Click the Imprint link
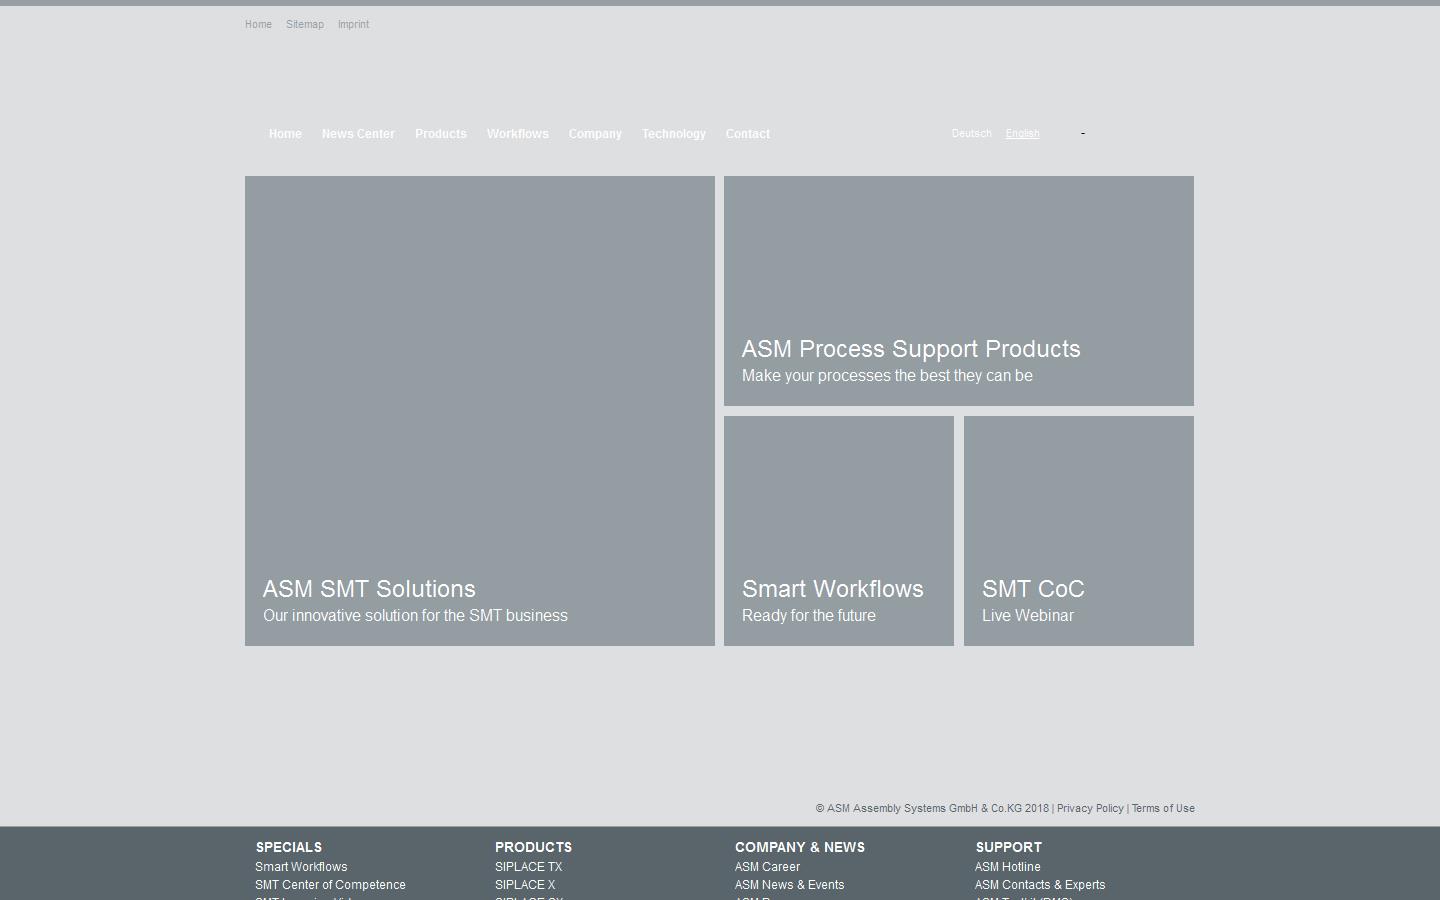Screen dimensions: 1440x900 coord(353,25)
